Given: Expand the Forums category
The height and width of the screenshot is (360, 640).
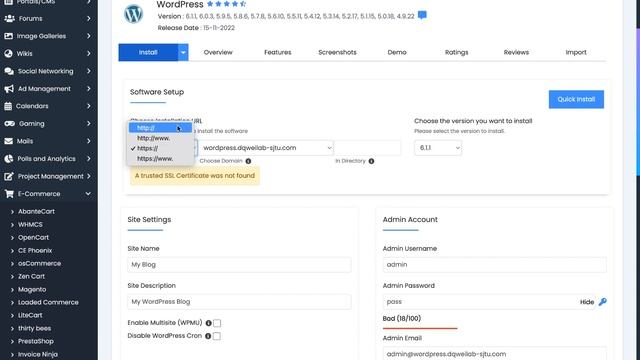Looking at the screenshot, I should tap(89, 18).
